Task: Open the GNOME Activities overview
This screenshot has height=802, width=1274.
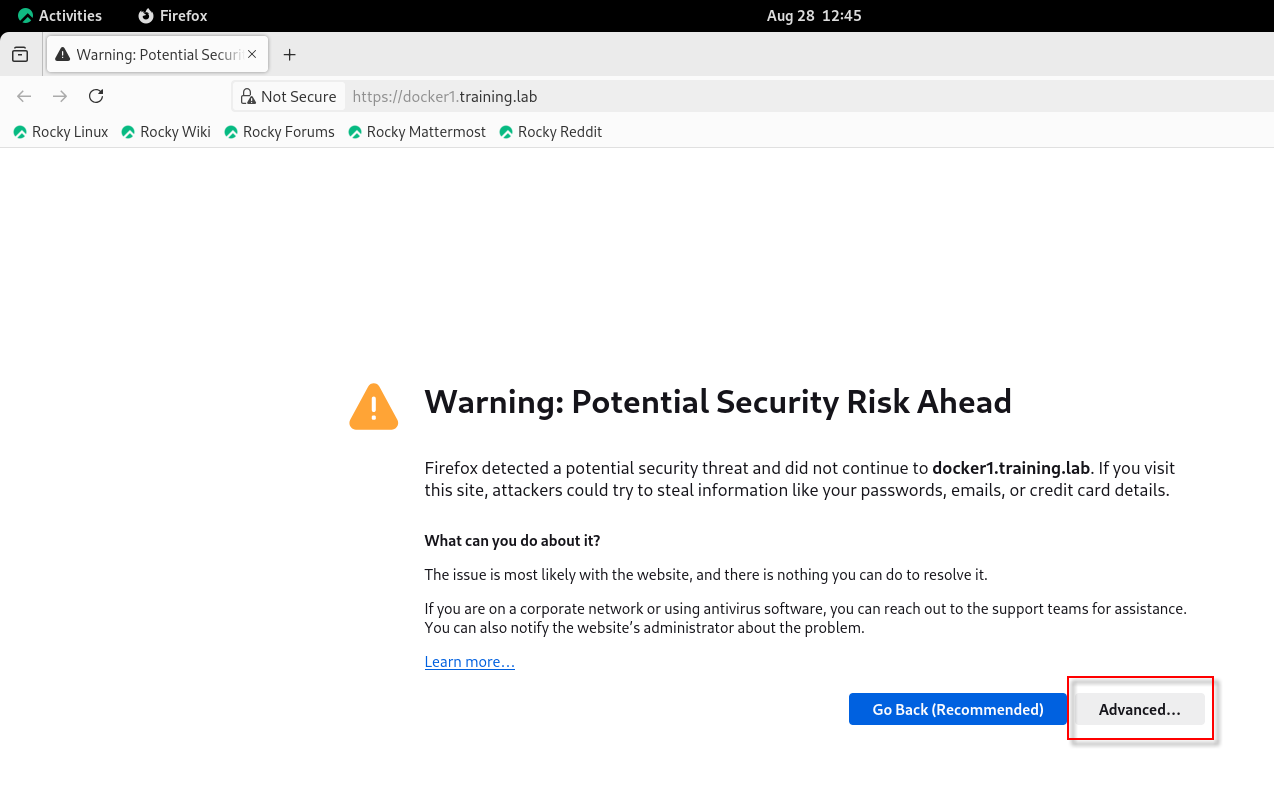Action: tap(60, 16)
